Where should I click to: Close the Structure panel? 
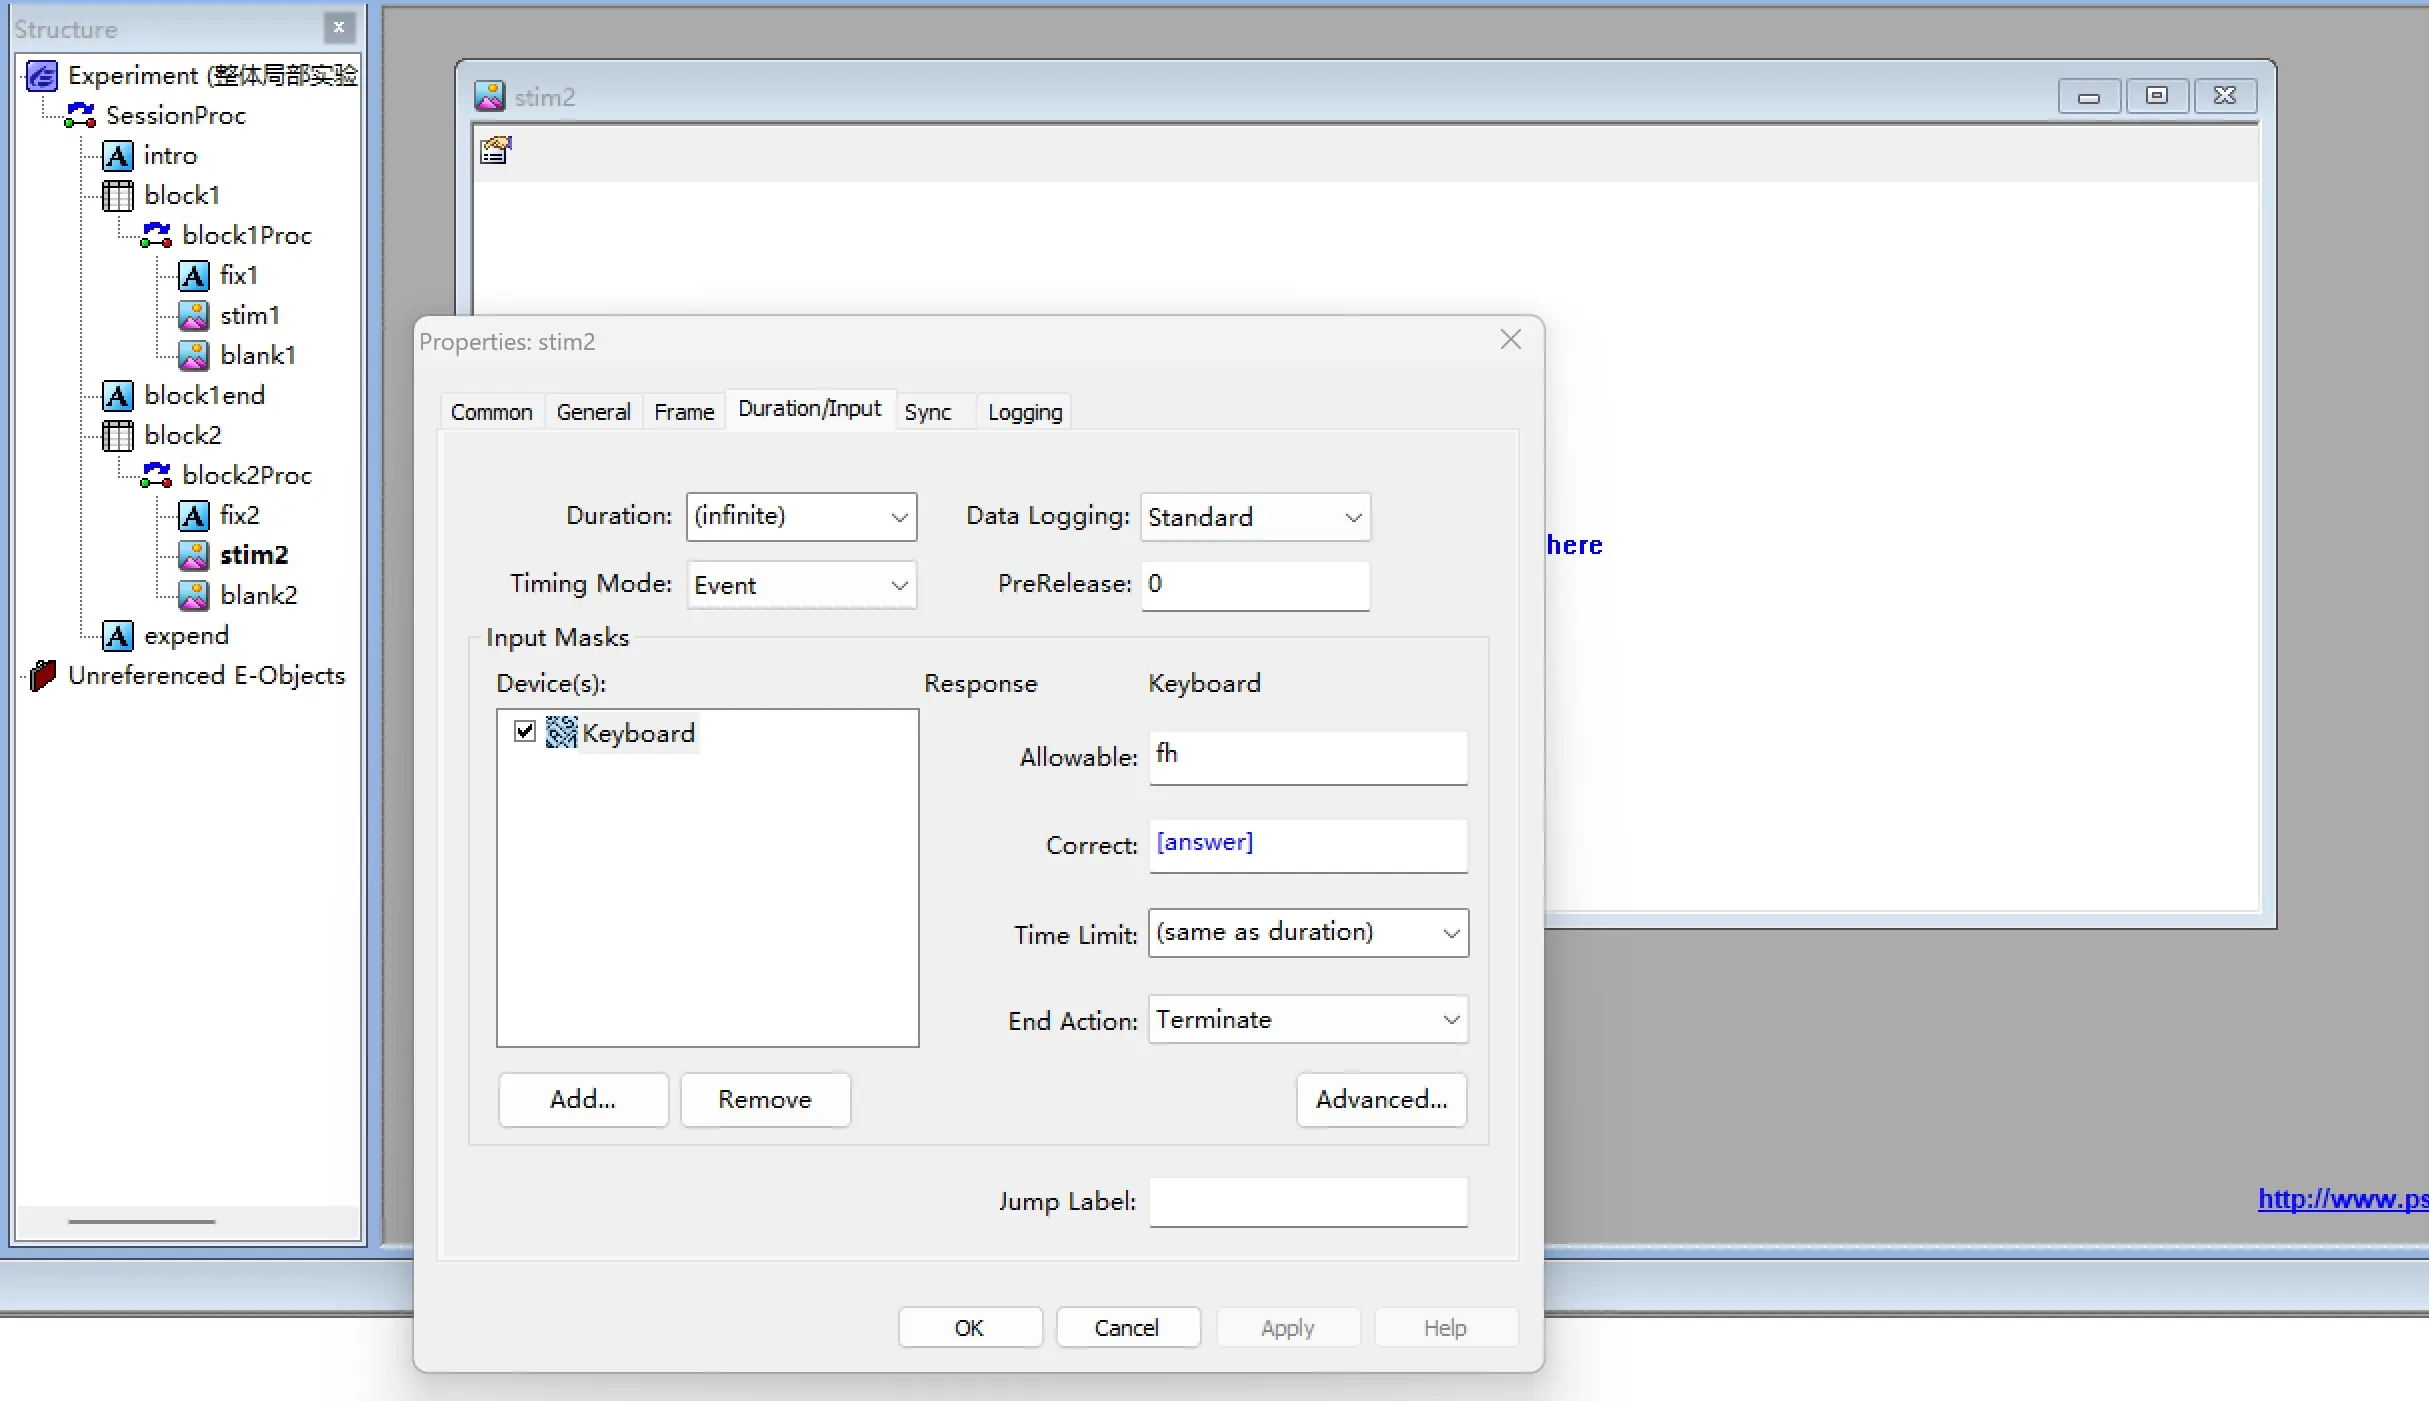coord(339,28)
